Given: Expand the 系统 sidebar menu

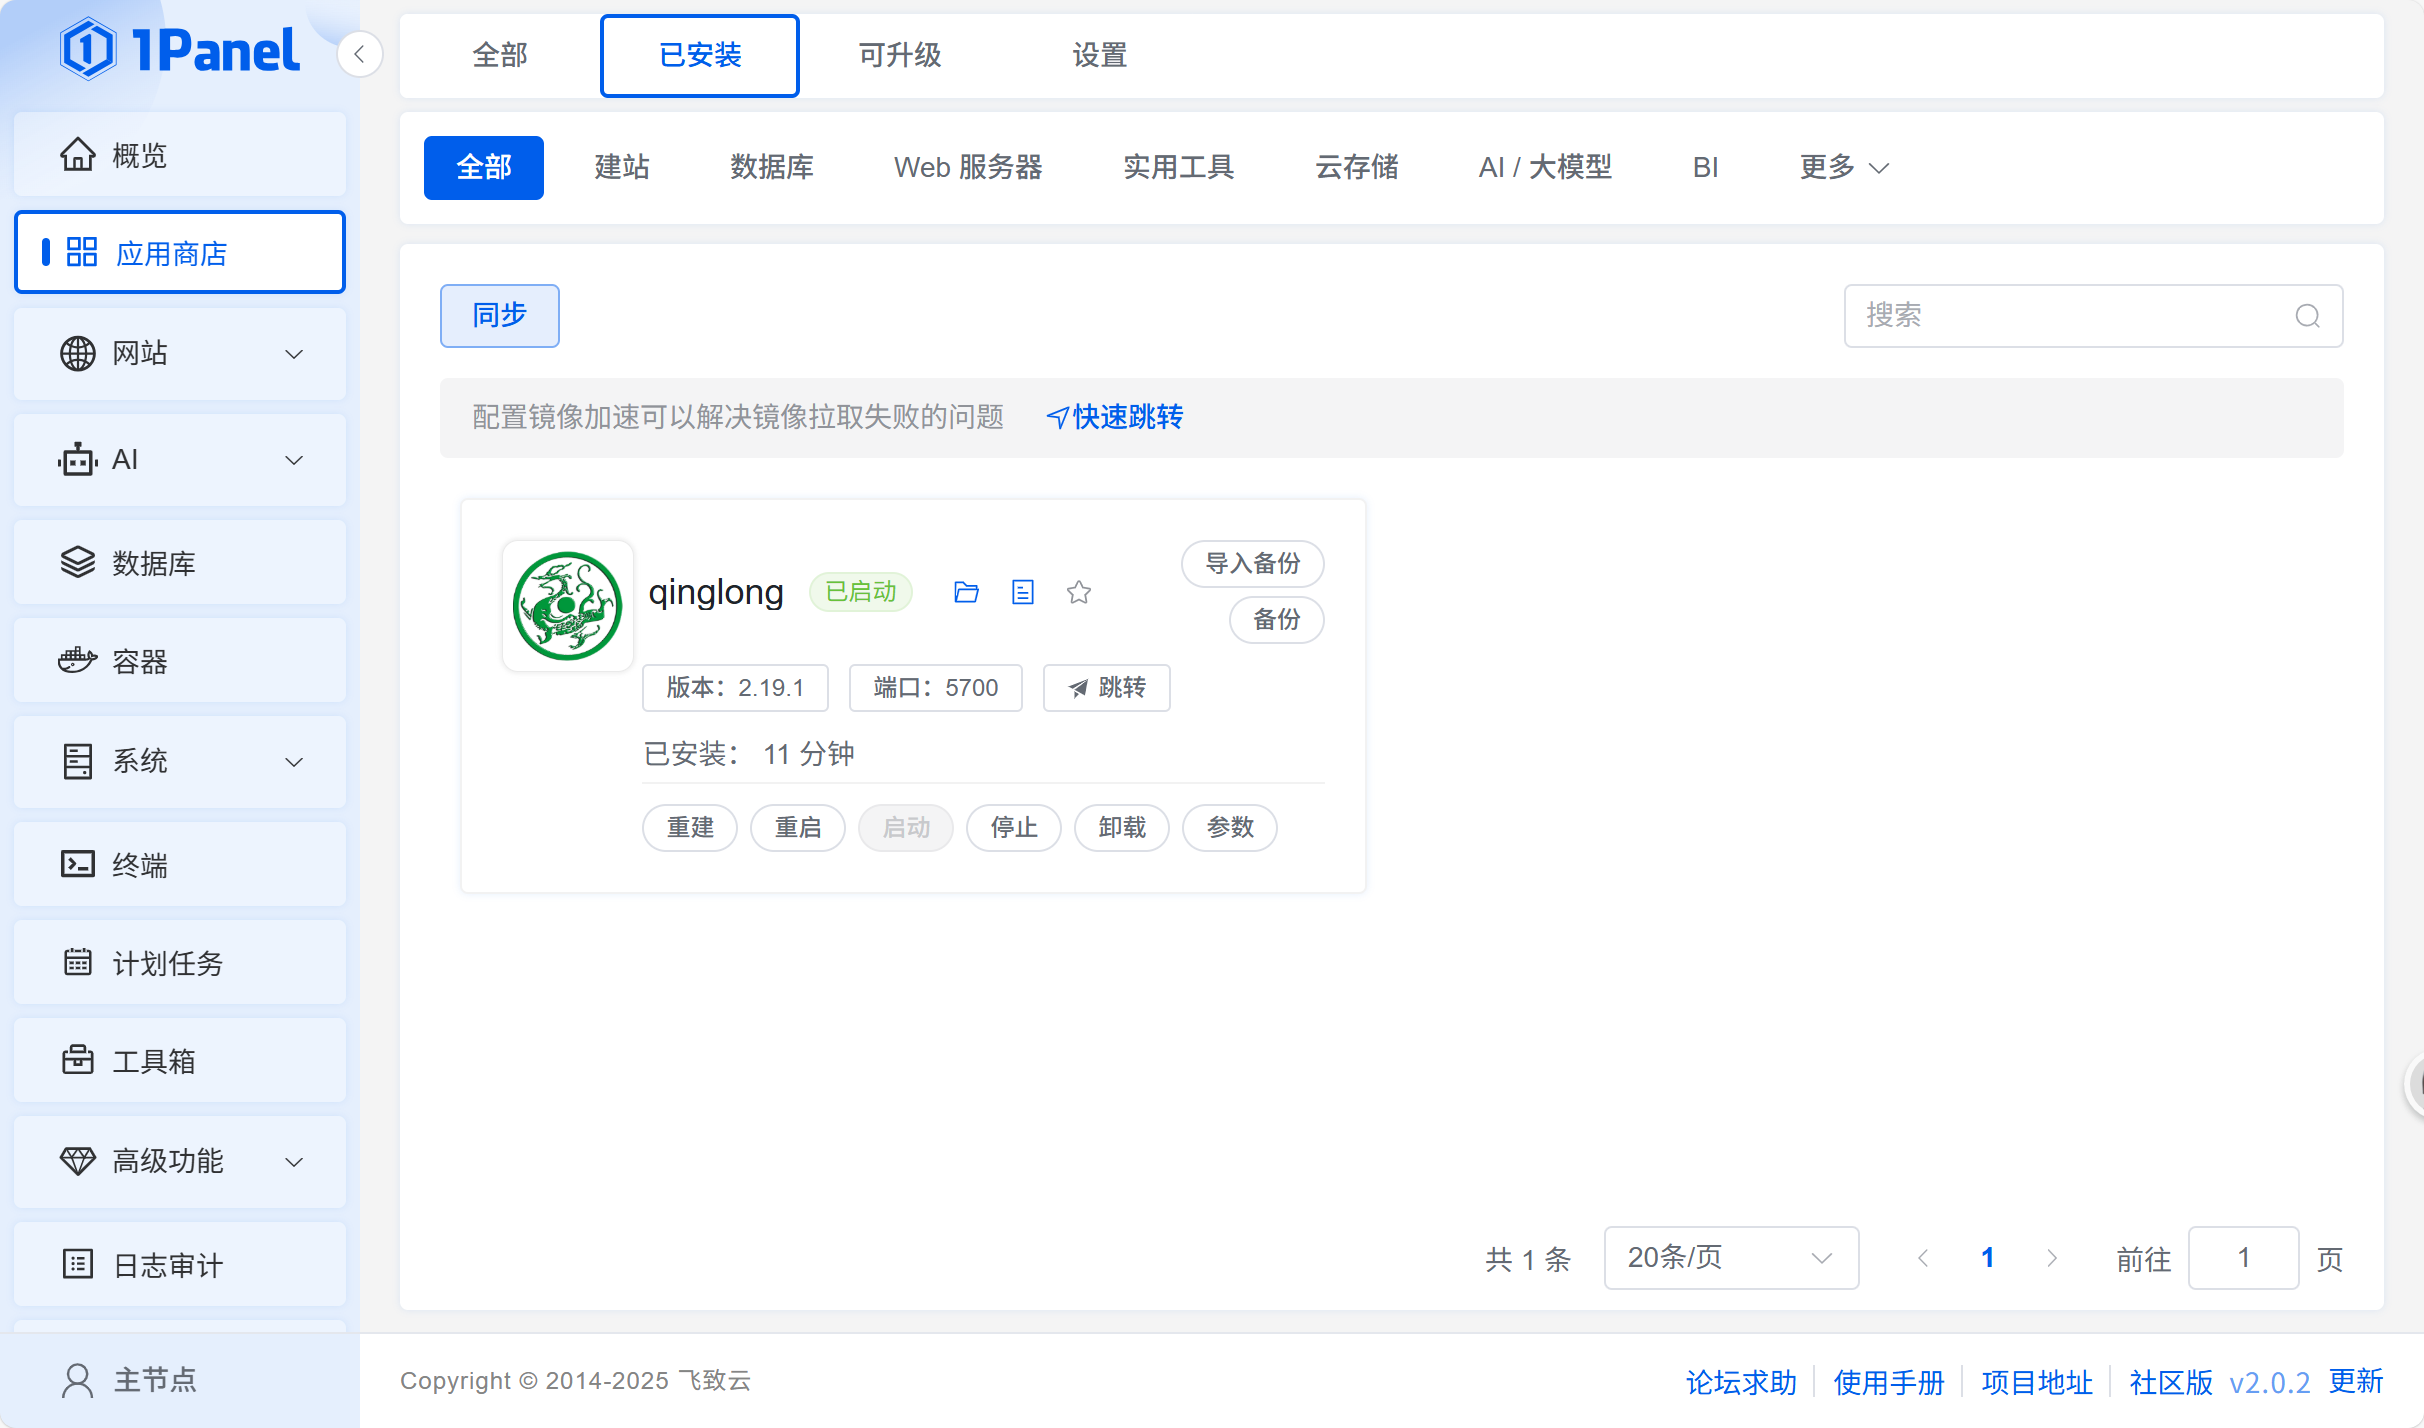Looking at the screenshot, I should [180, 761].
